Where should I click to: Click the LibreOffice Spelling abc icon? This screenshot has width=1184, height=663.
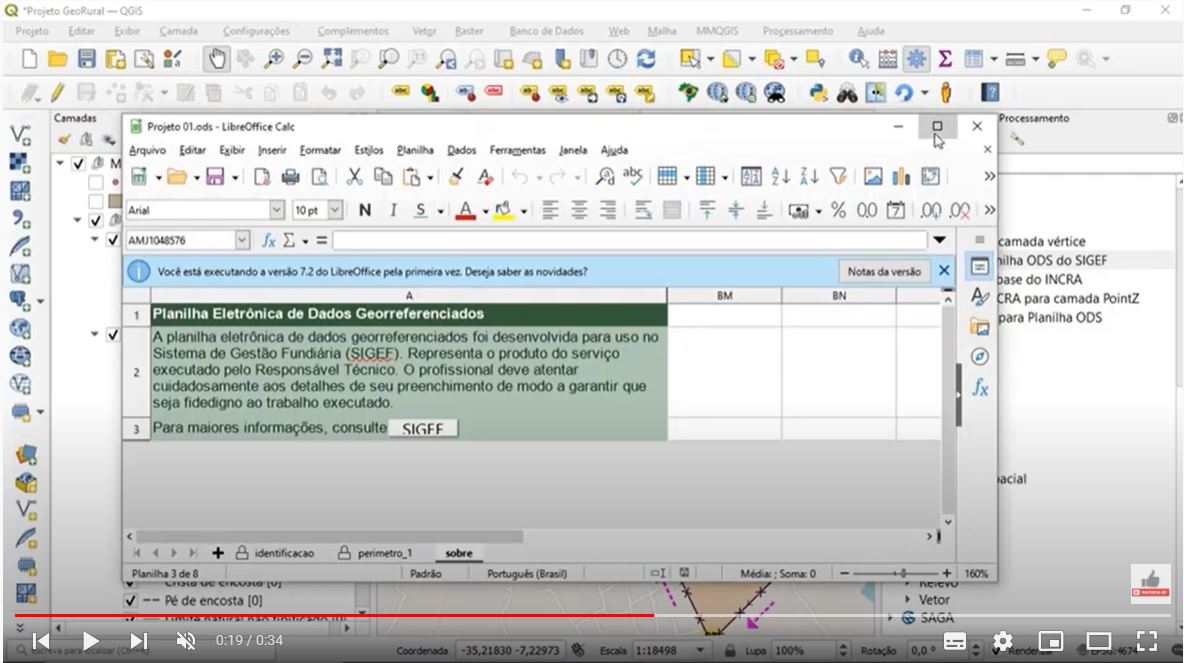tap(633, 177)
